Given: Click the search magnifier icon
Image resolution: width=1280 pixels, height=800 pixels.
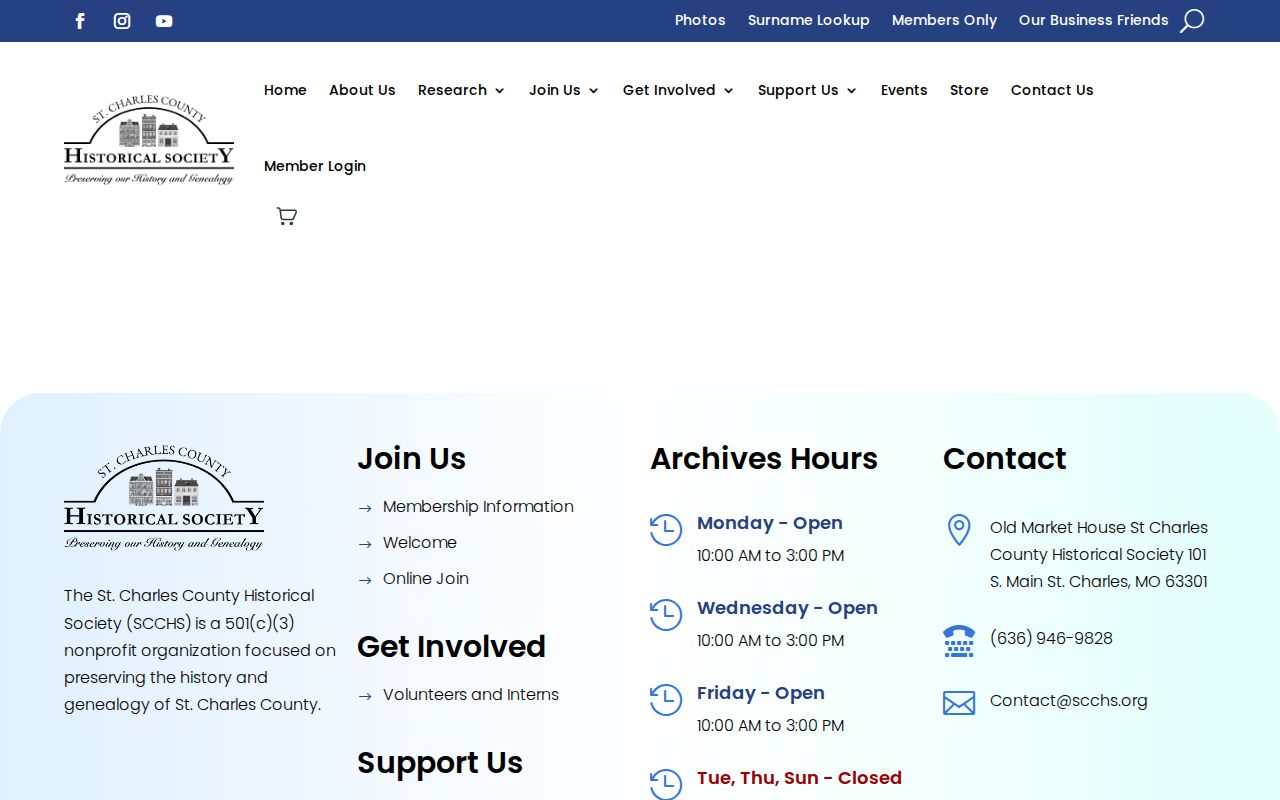Looking at the screenshot, I should [1191, 21].
